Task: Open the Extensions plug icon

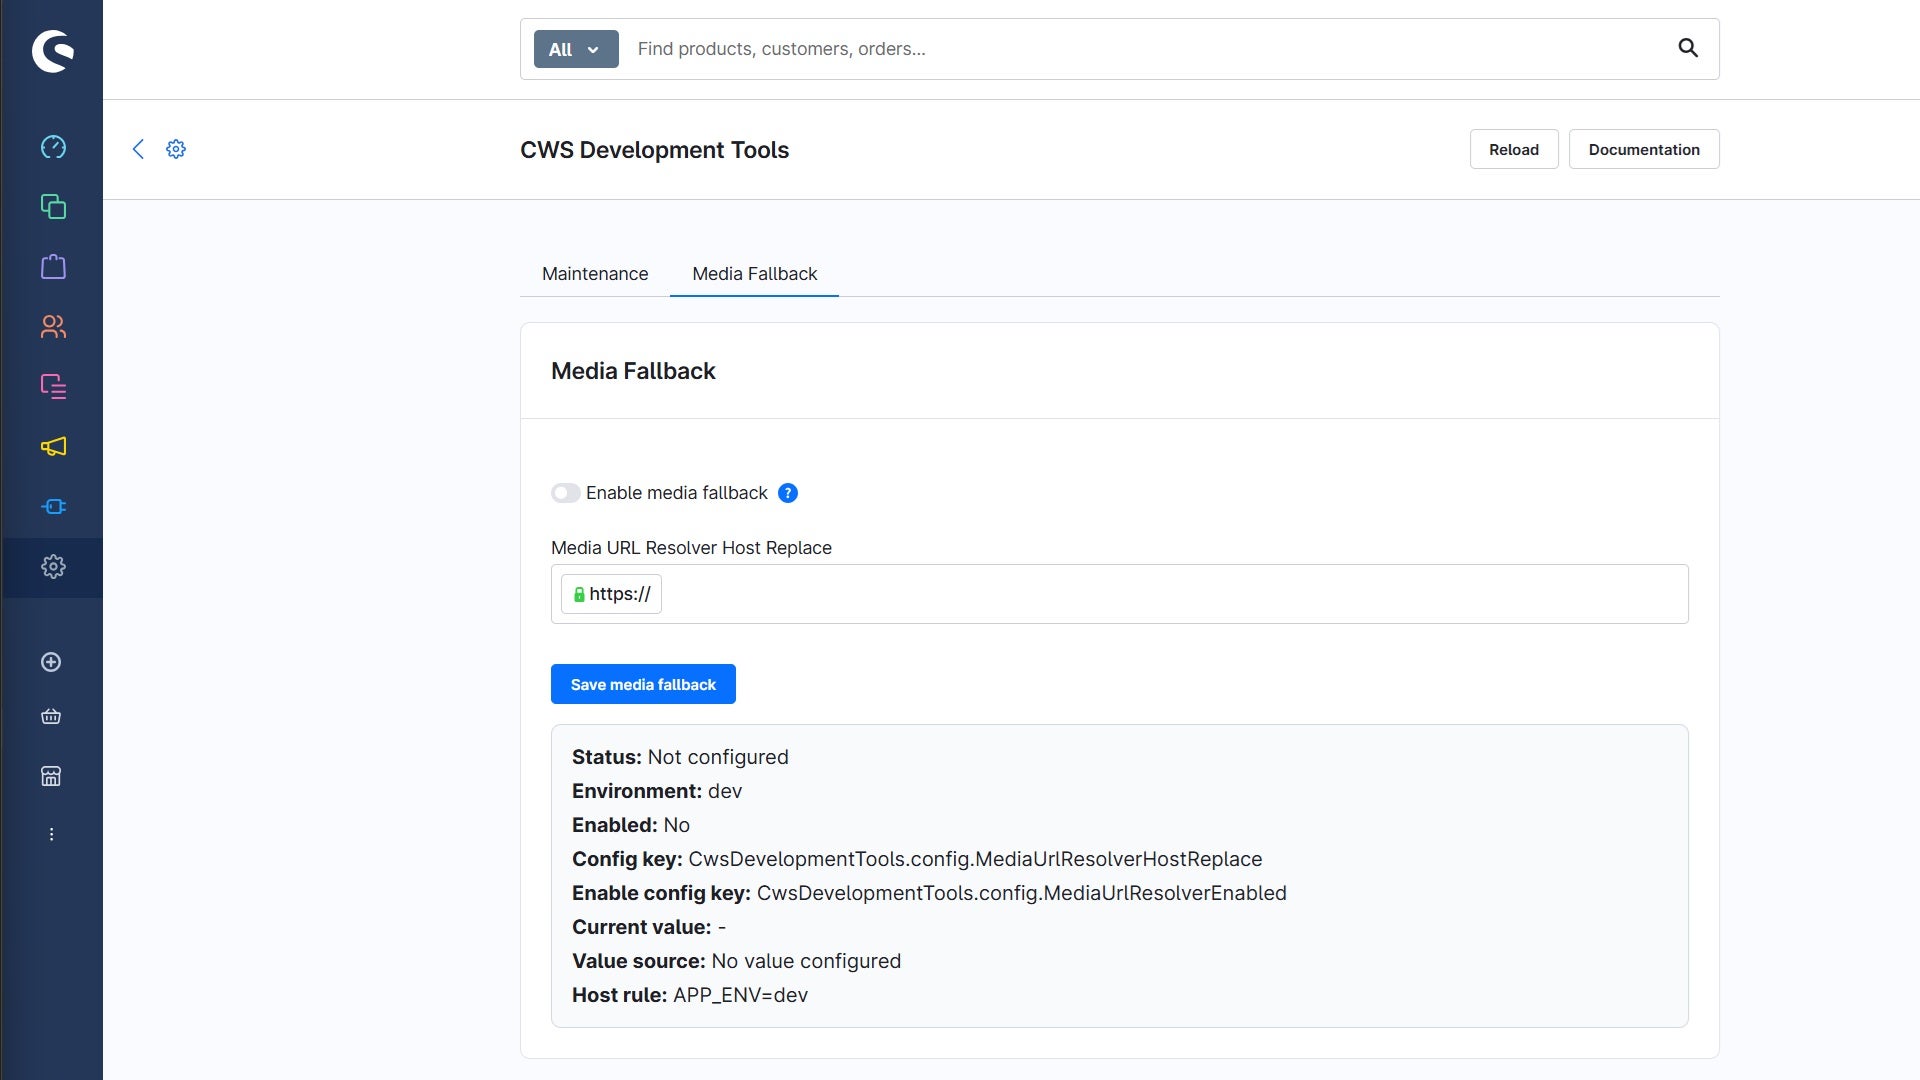Action: pos(53,507)
